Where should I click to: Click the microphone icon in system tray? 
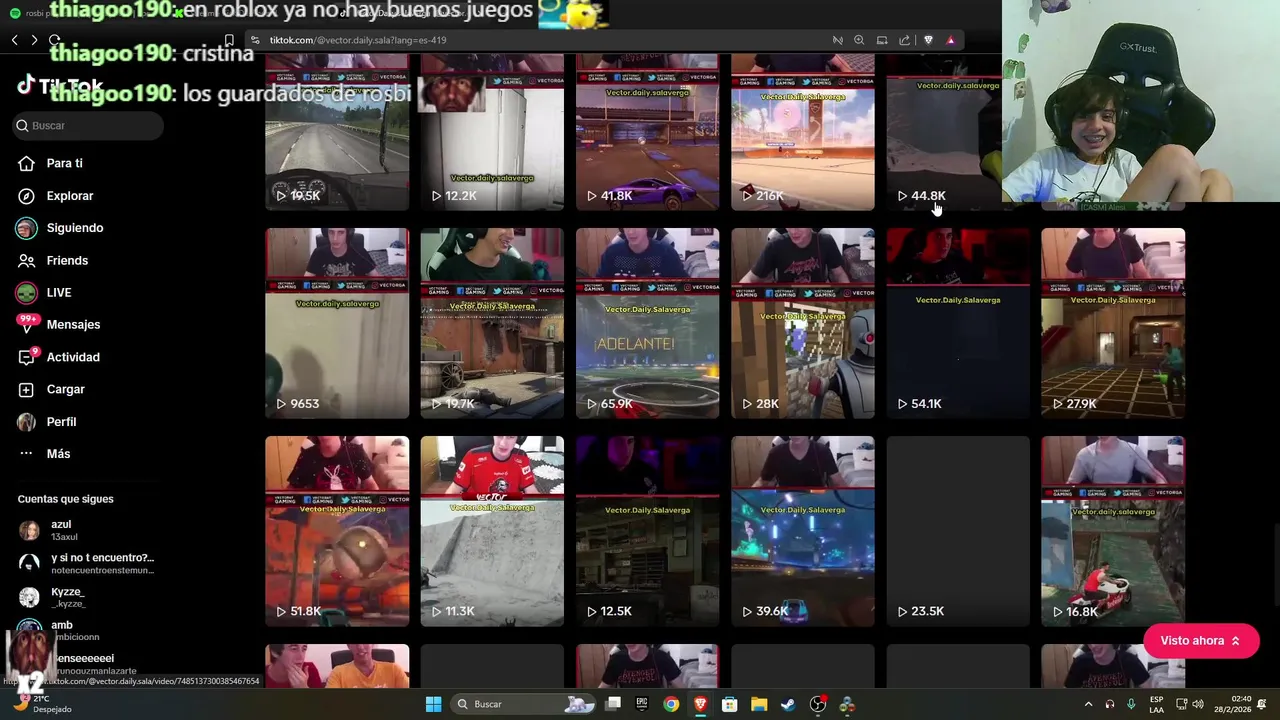tap(1131, 704)
